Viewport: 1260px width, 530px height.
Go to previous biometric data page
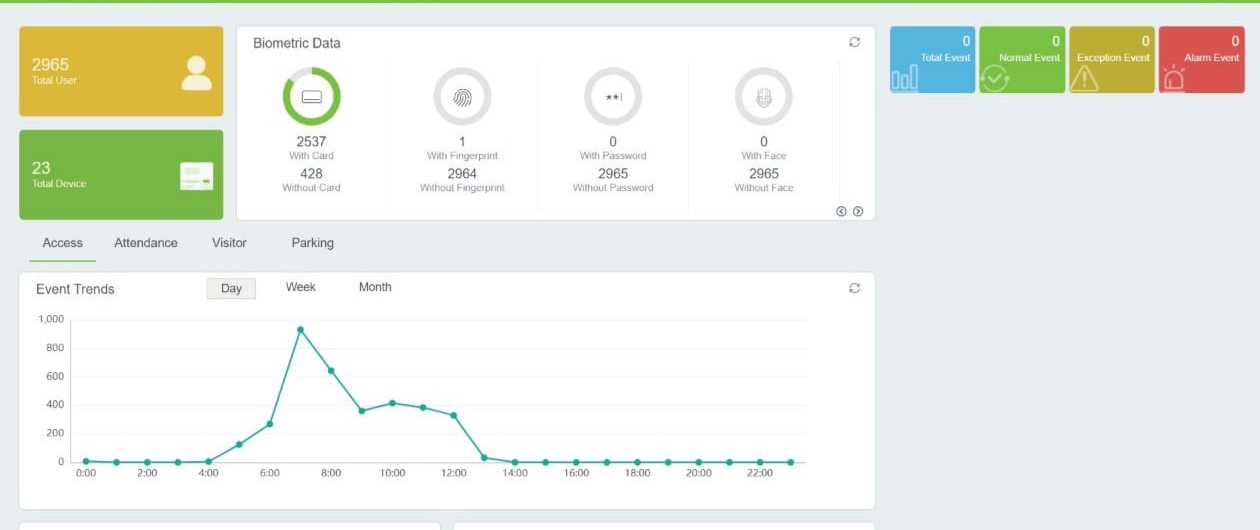click(x=841, y=211)
